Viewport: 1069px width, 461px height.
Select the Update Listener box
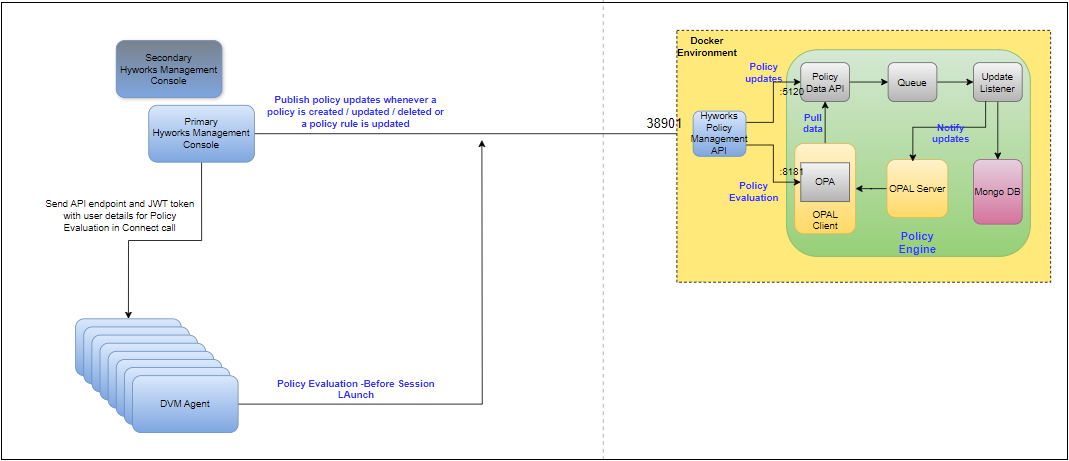(x=997, y=82)
